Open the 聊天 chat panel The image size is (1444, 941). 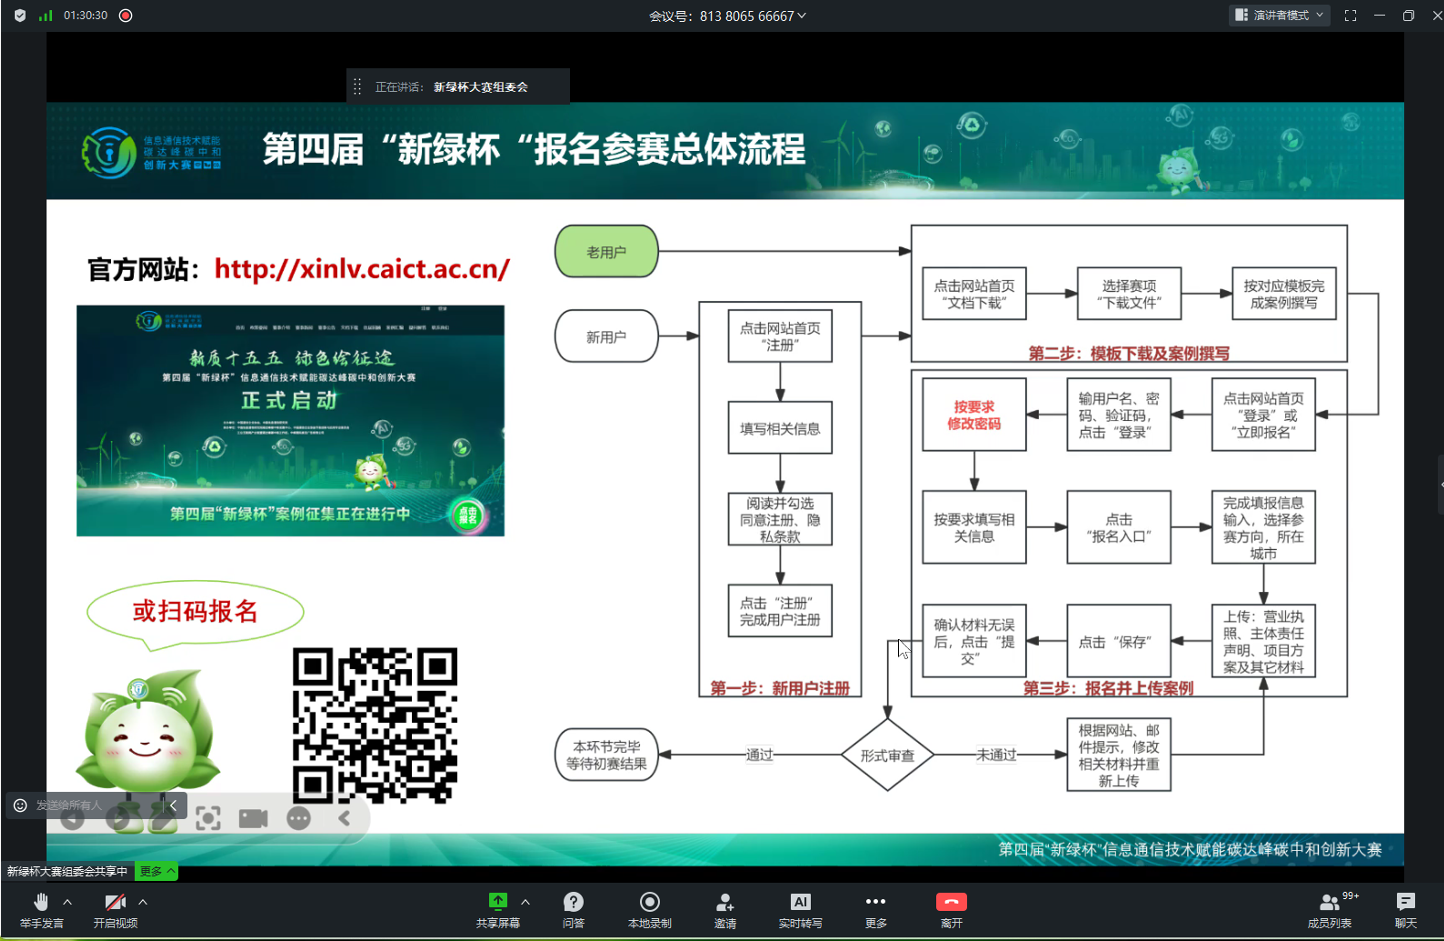[1406, 910]
